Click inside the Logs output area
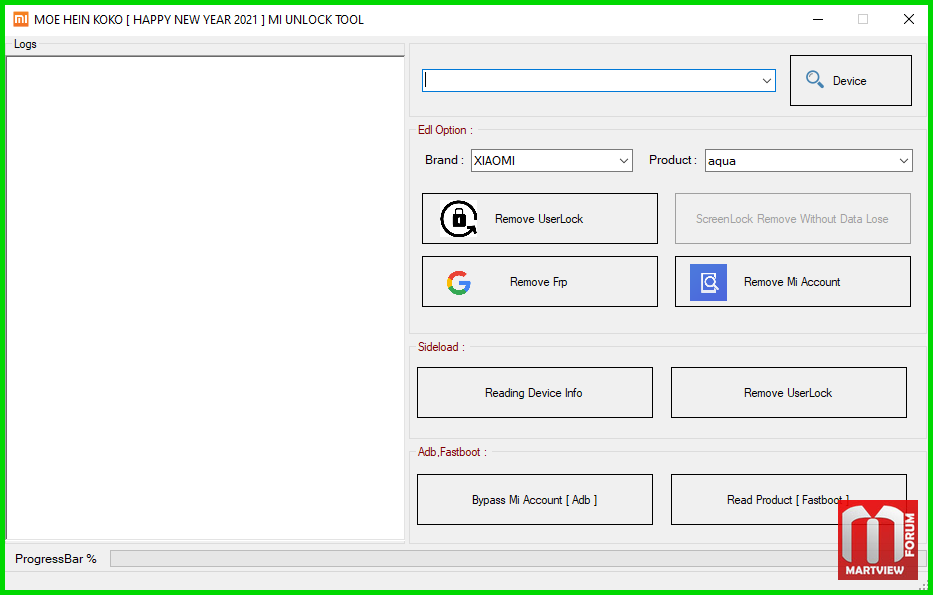This screenshot has height=595, width=933. coord(205,298)
